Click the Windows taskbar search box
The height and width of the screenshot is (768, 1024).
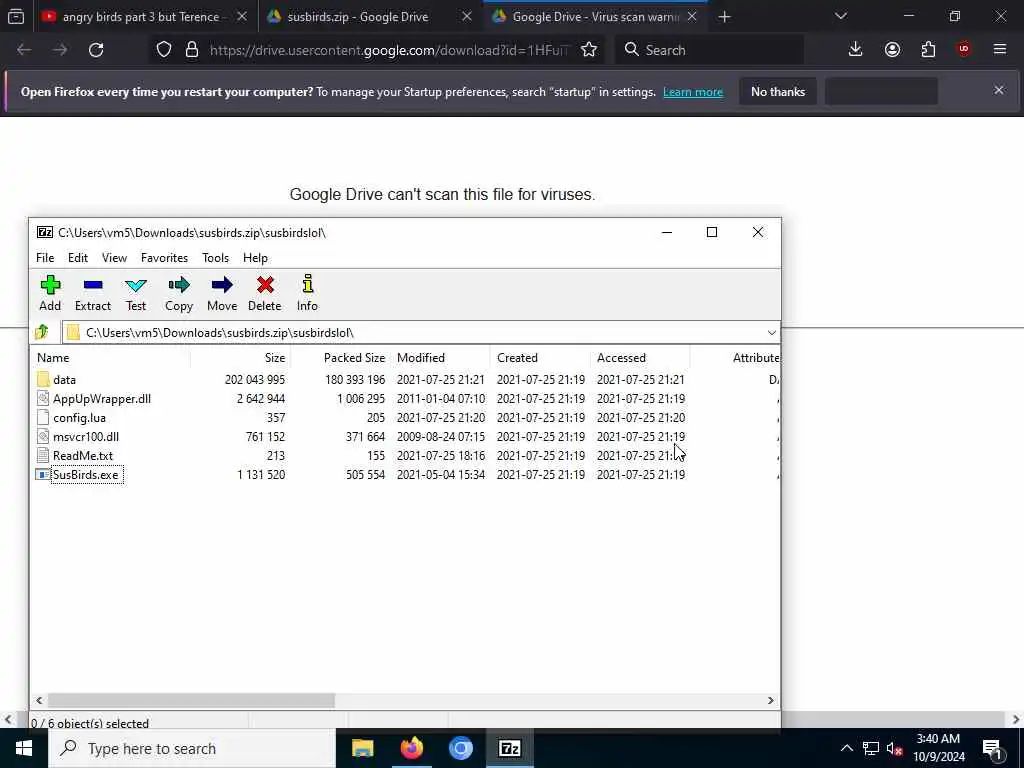[x=192, y=748]
